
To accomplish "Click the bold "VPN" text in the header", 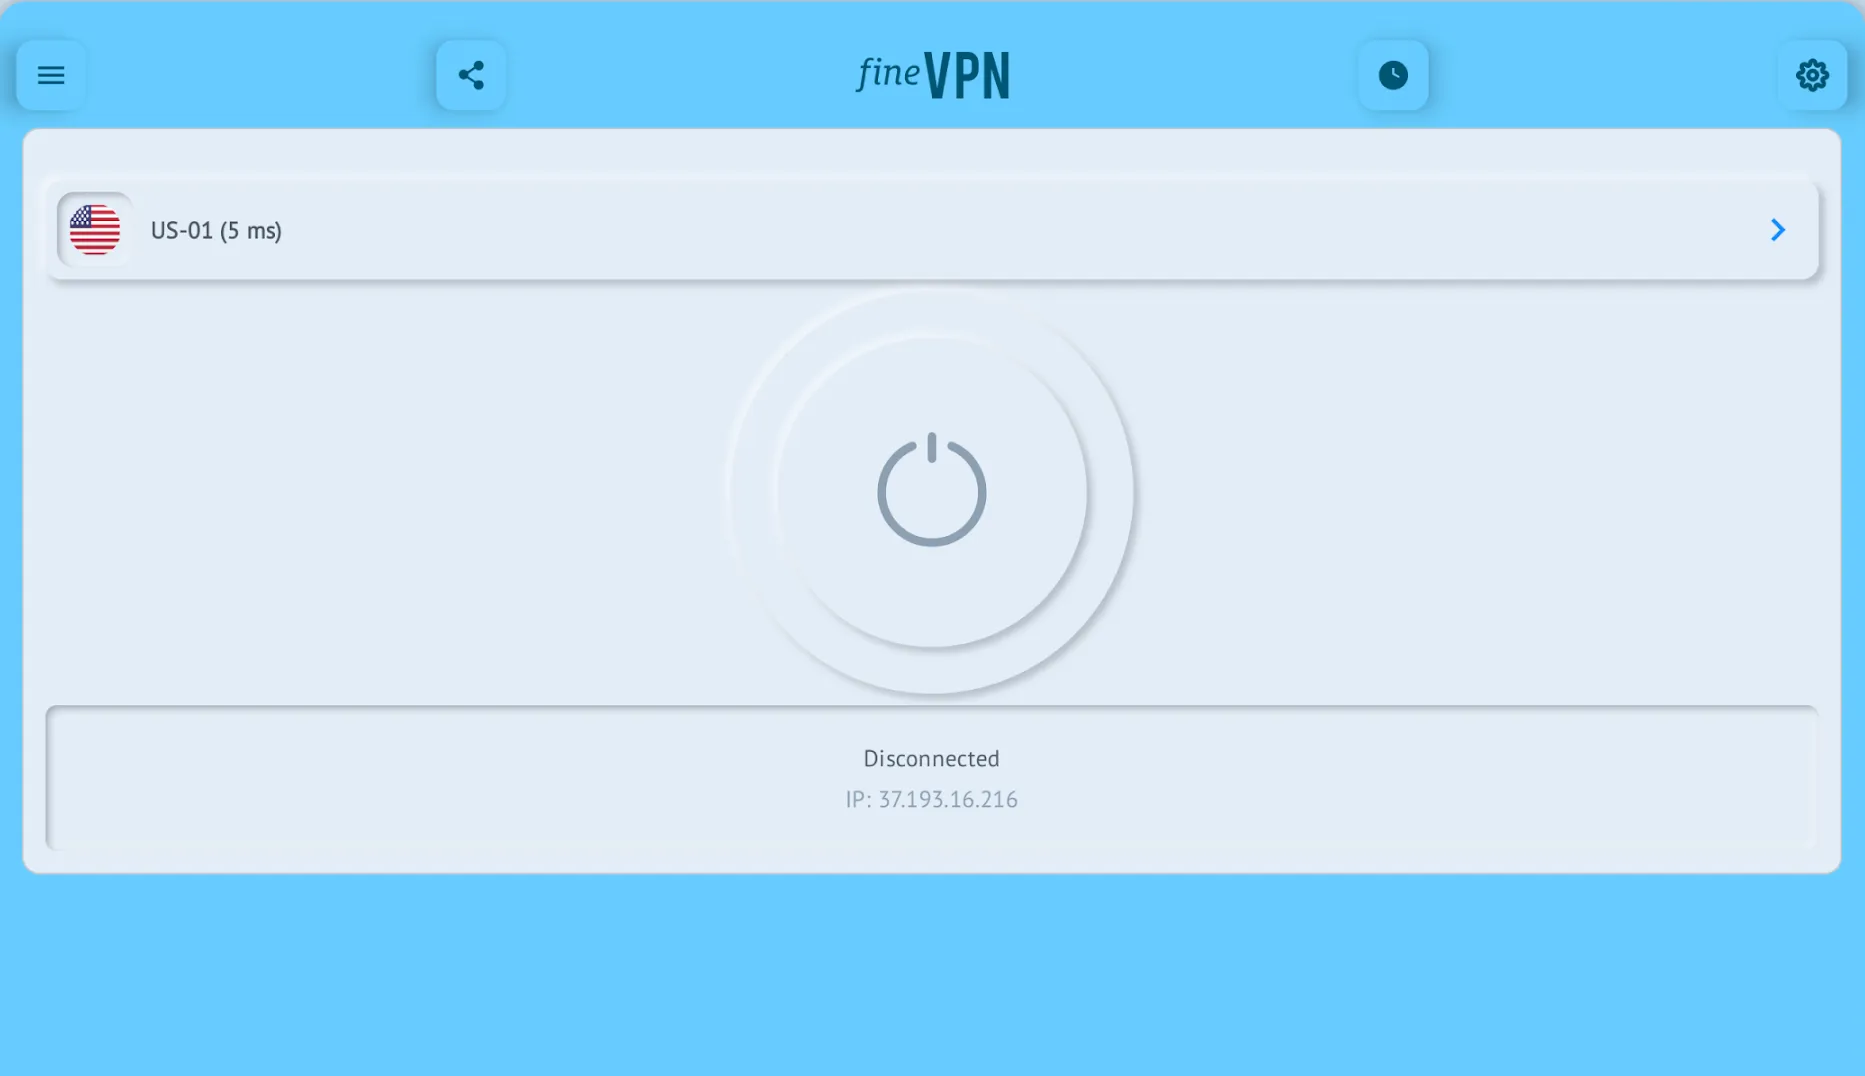I will point(967,76).
